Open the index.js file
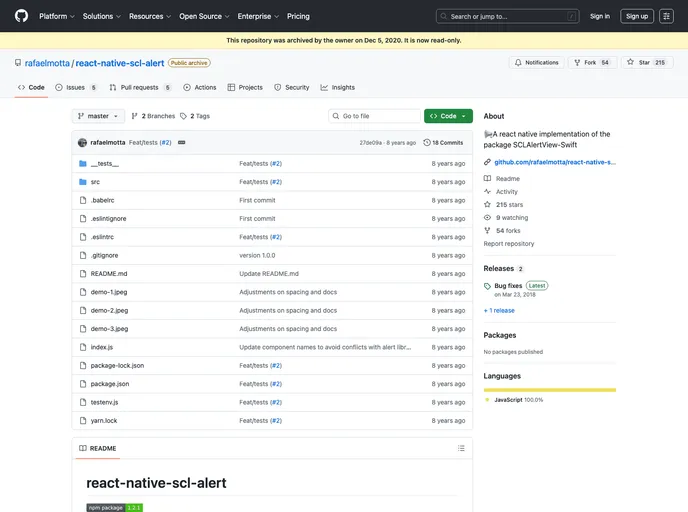The height and width of the screenshot is (512, 688). tap(102, 347)
